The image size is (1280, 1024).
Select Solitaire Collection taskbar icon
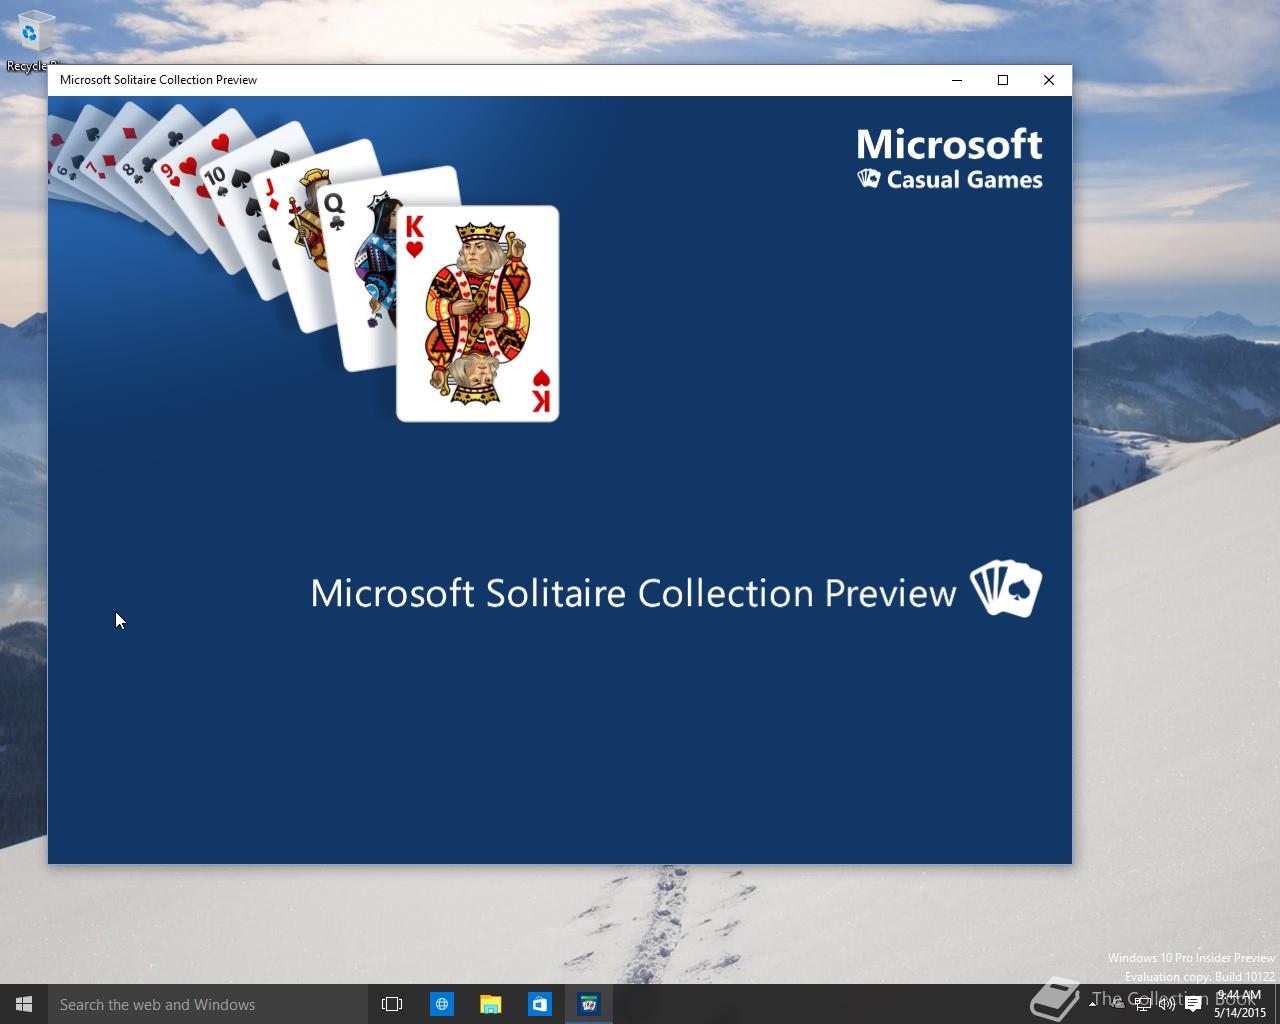588,1004
